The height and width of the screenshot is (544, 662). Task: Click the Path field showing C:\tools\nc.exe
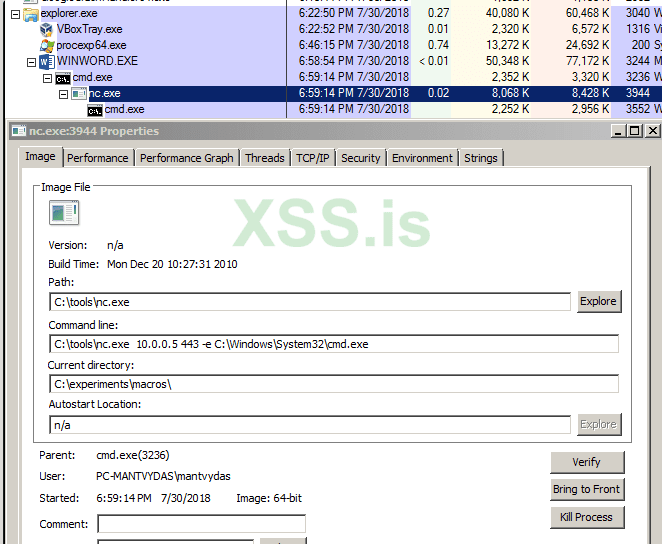tap(310, 302)
